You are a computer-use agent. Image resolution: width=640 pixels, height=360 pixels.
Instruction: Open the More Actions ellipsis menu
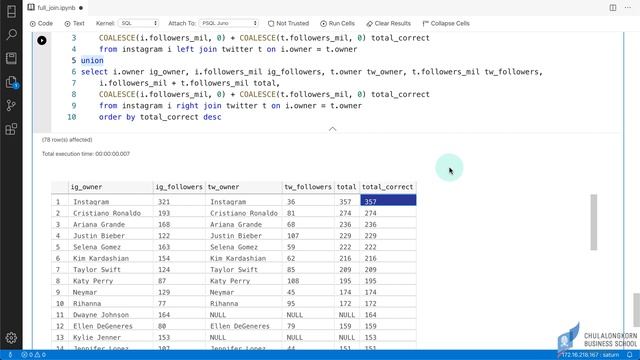(628, 8)
